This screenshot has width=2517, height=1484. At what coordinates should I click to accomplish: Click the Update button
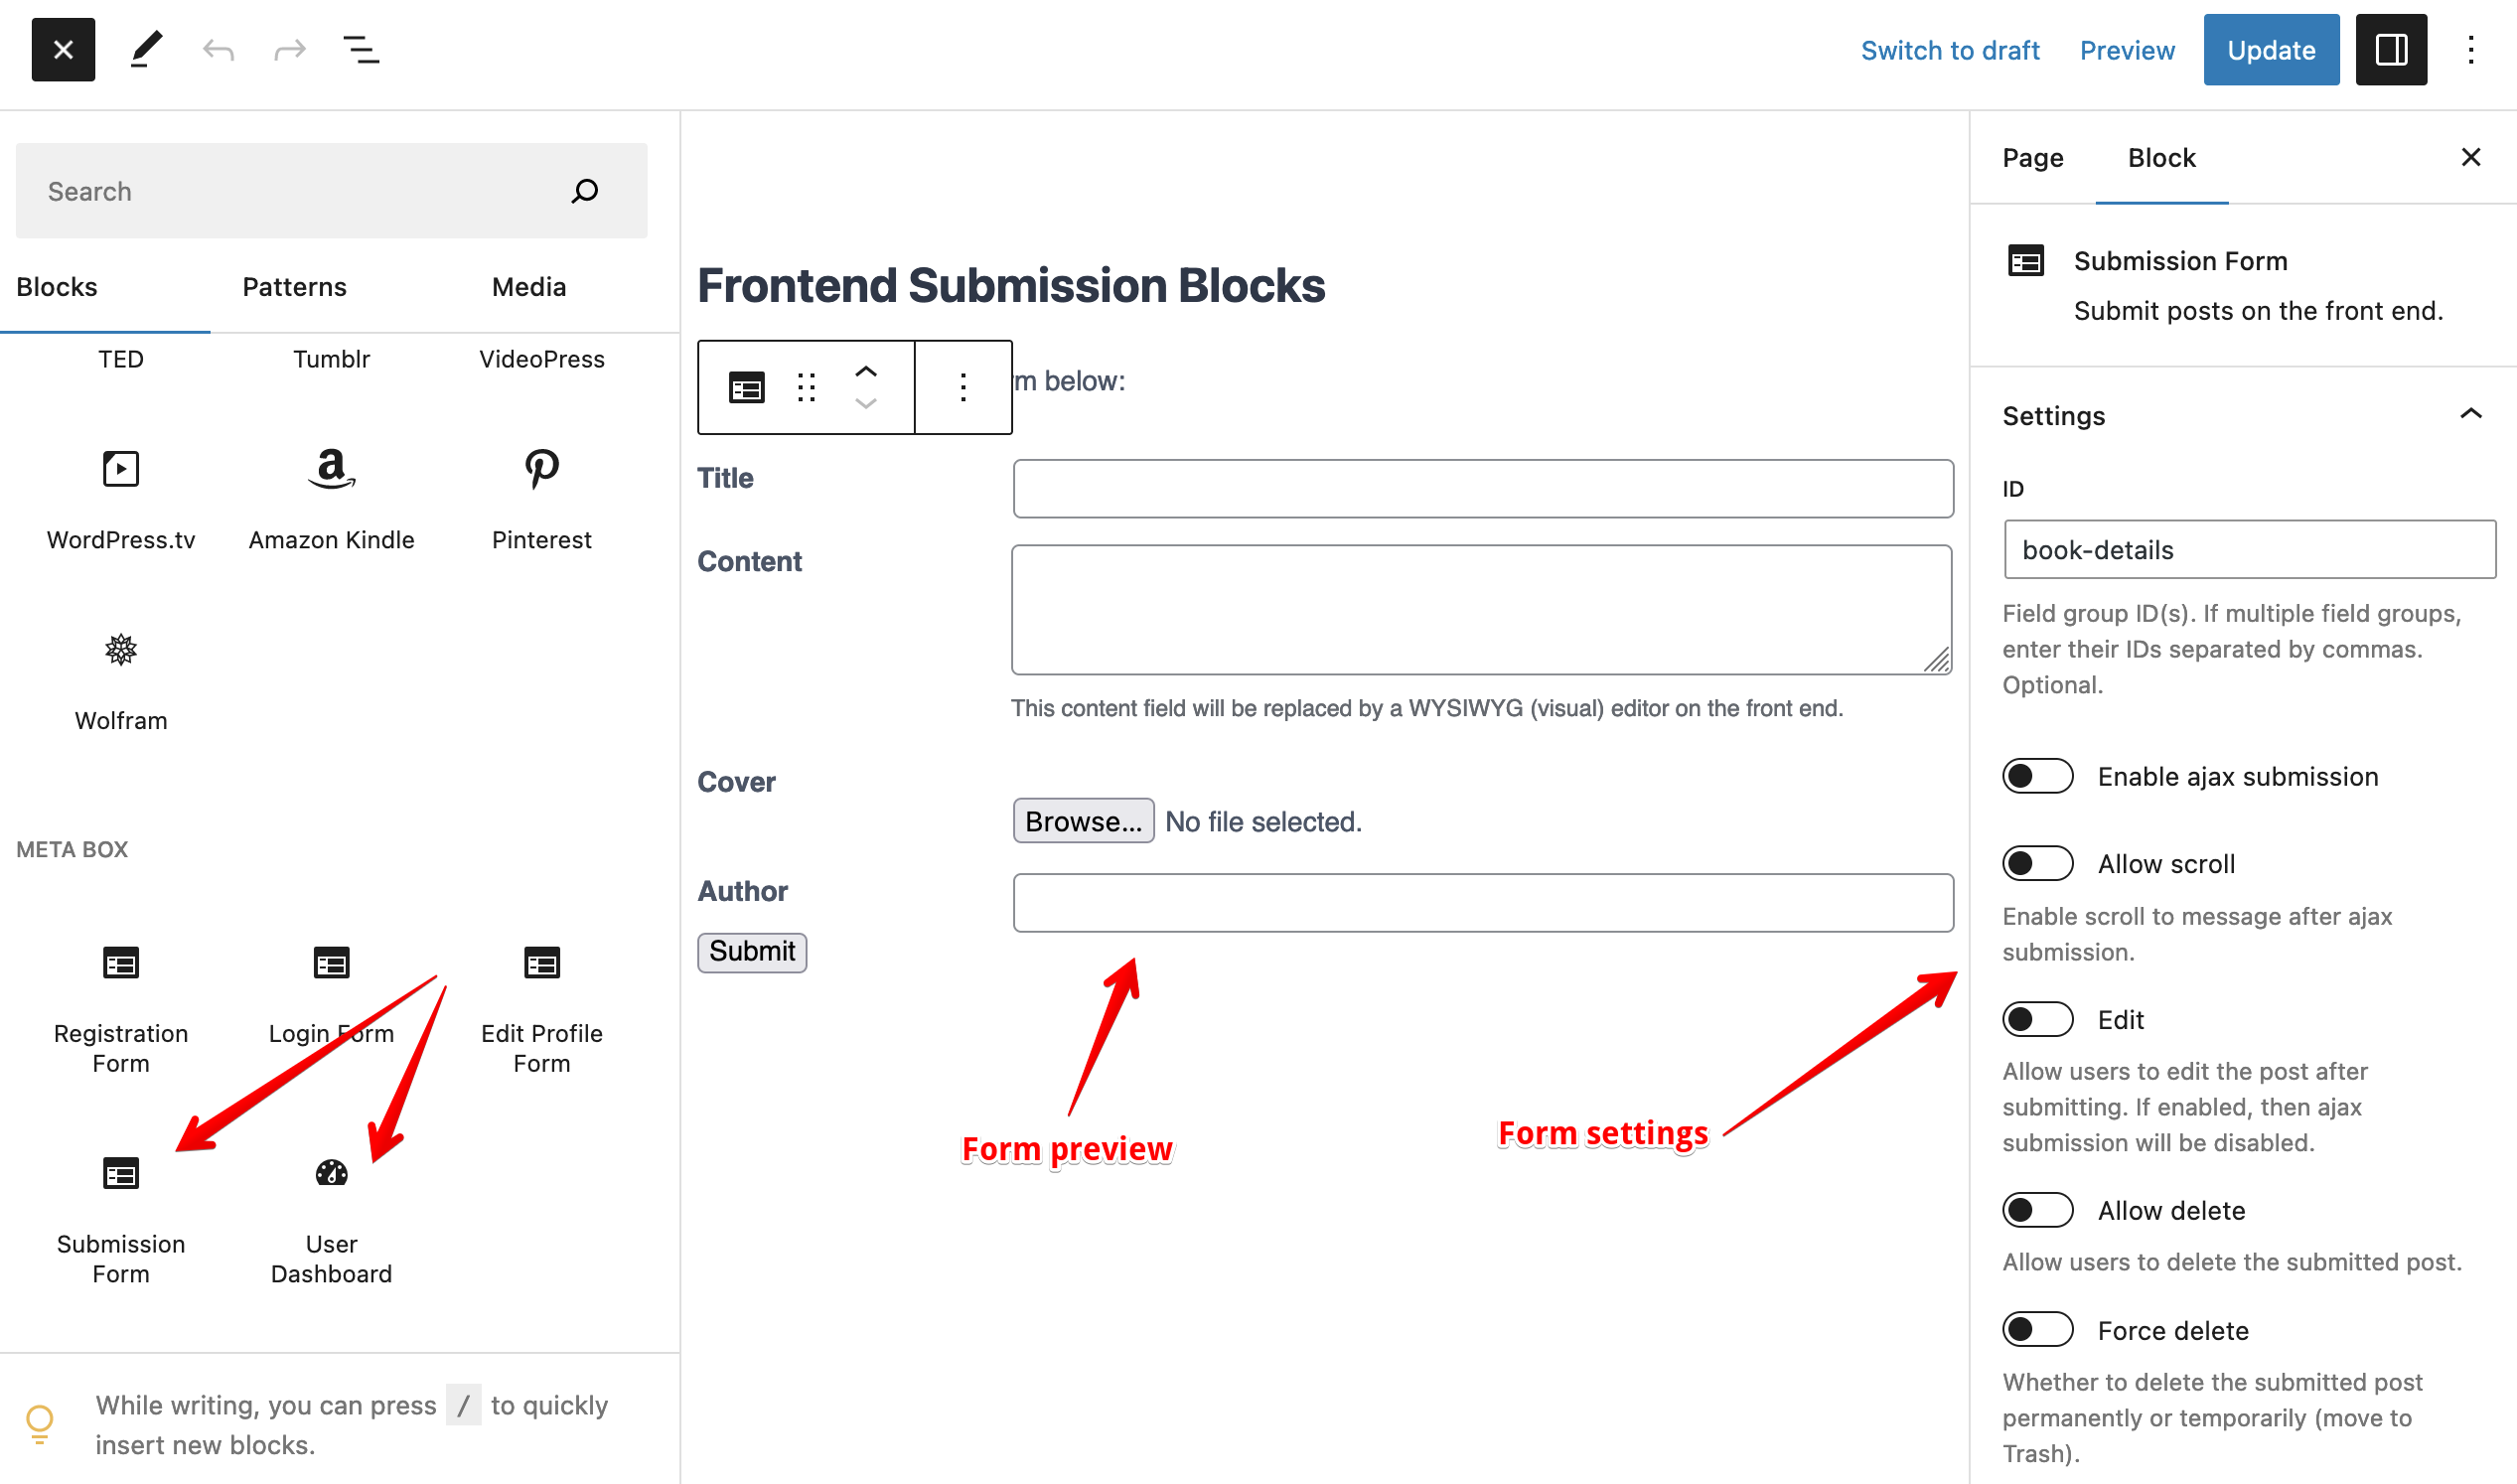coord(2270,50)
